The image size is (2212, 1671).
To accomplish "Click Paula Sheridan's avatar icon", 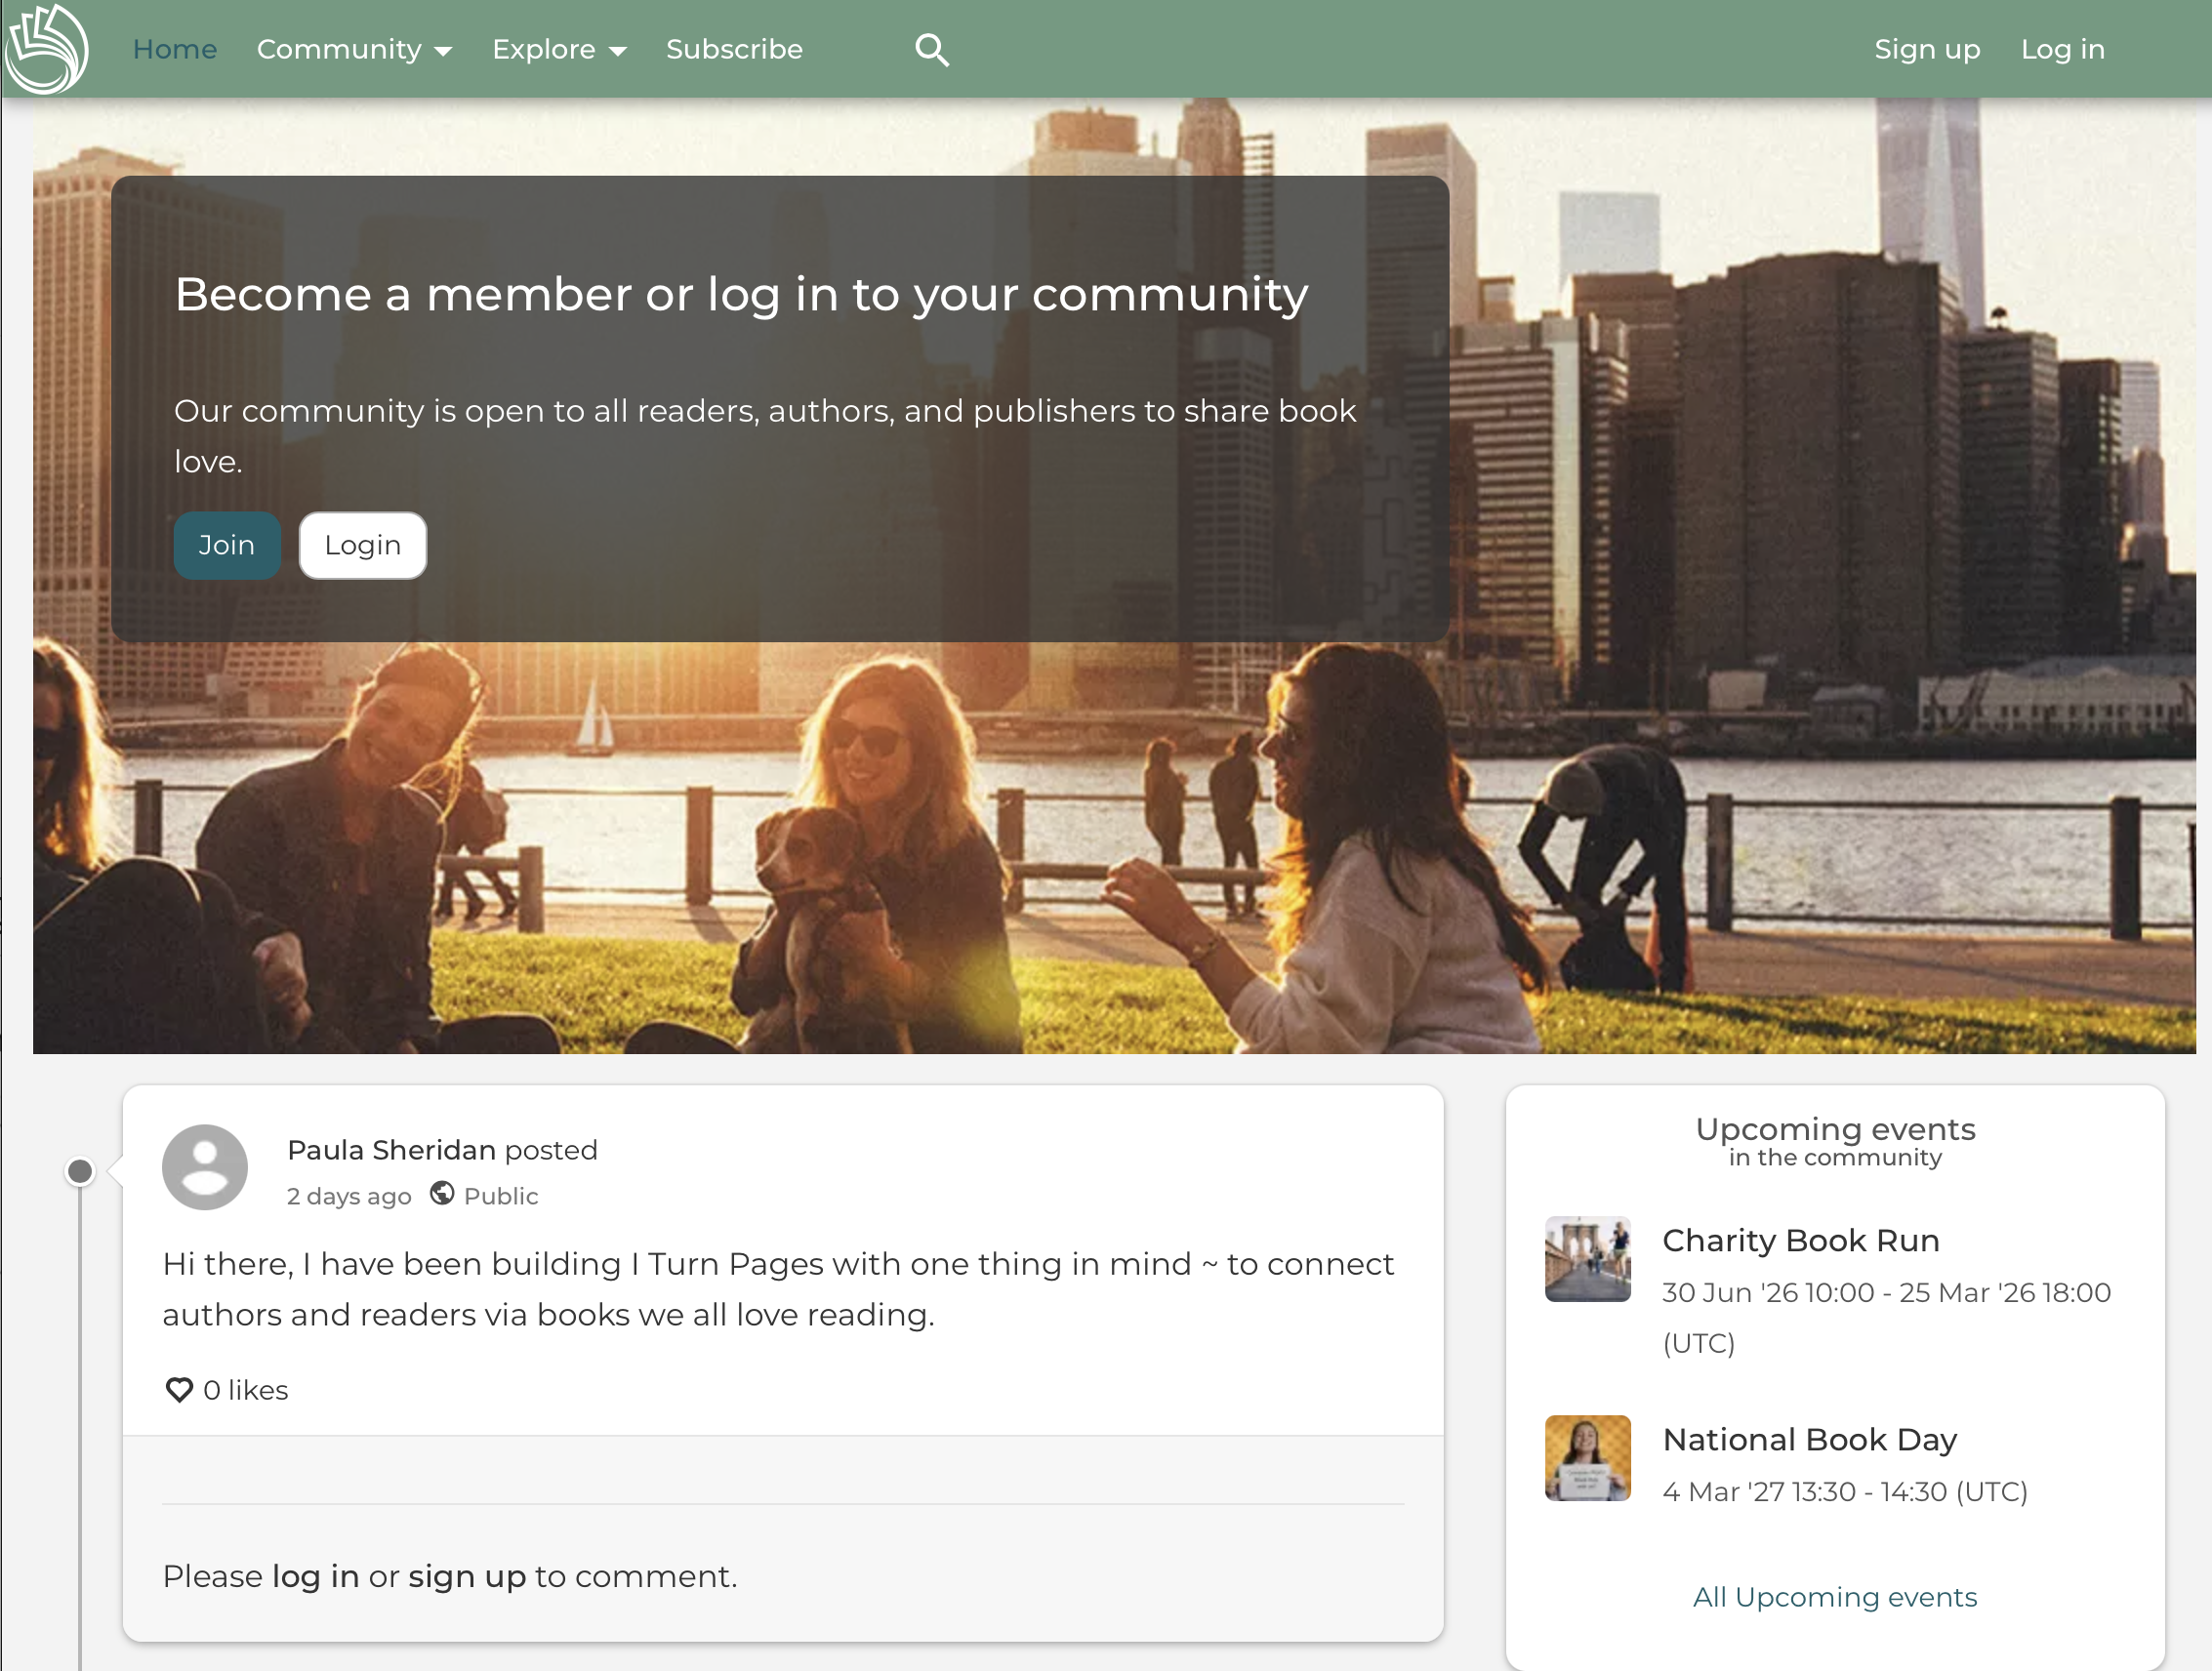I will tap(205, 1167).
